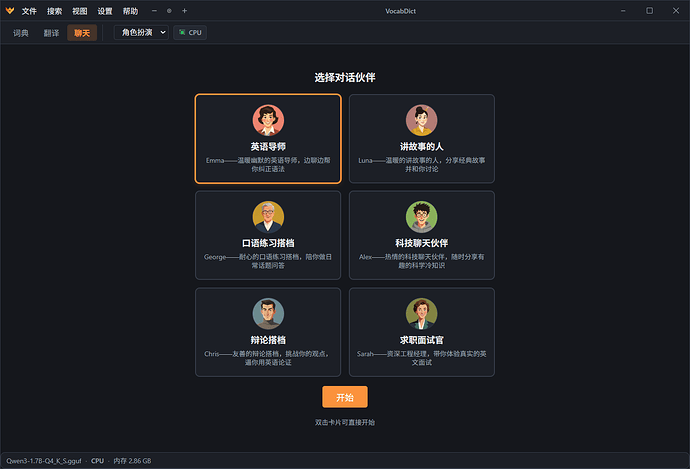Click Luna's avatar on 讲故事的人 card
The width and height of the screenshot is (690, 469).
click(422, 120)
